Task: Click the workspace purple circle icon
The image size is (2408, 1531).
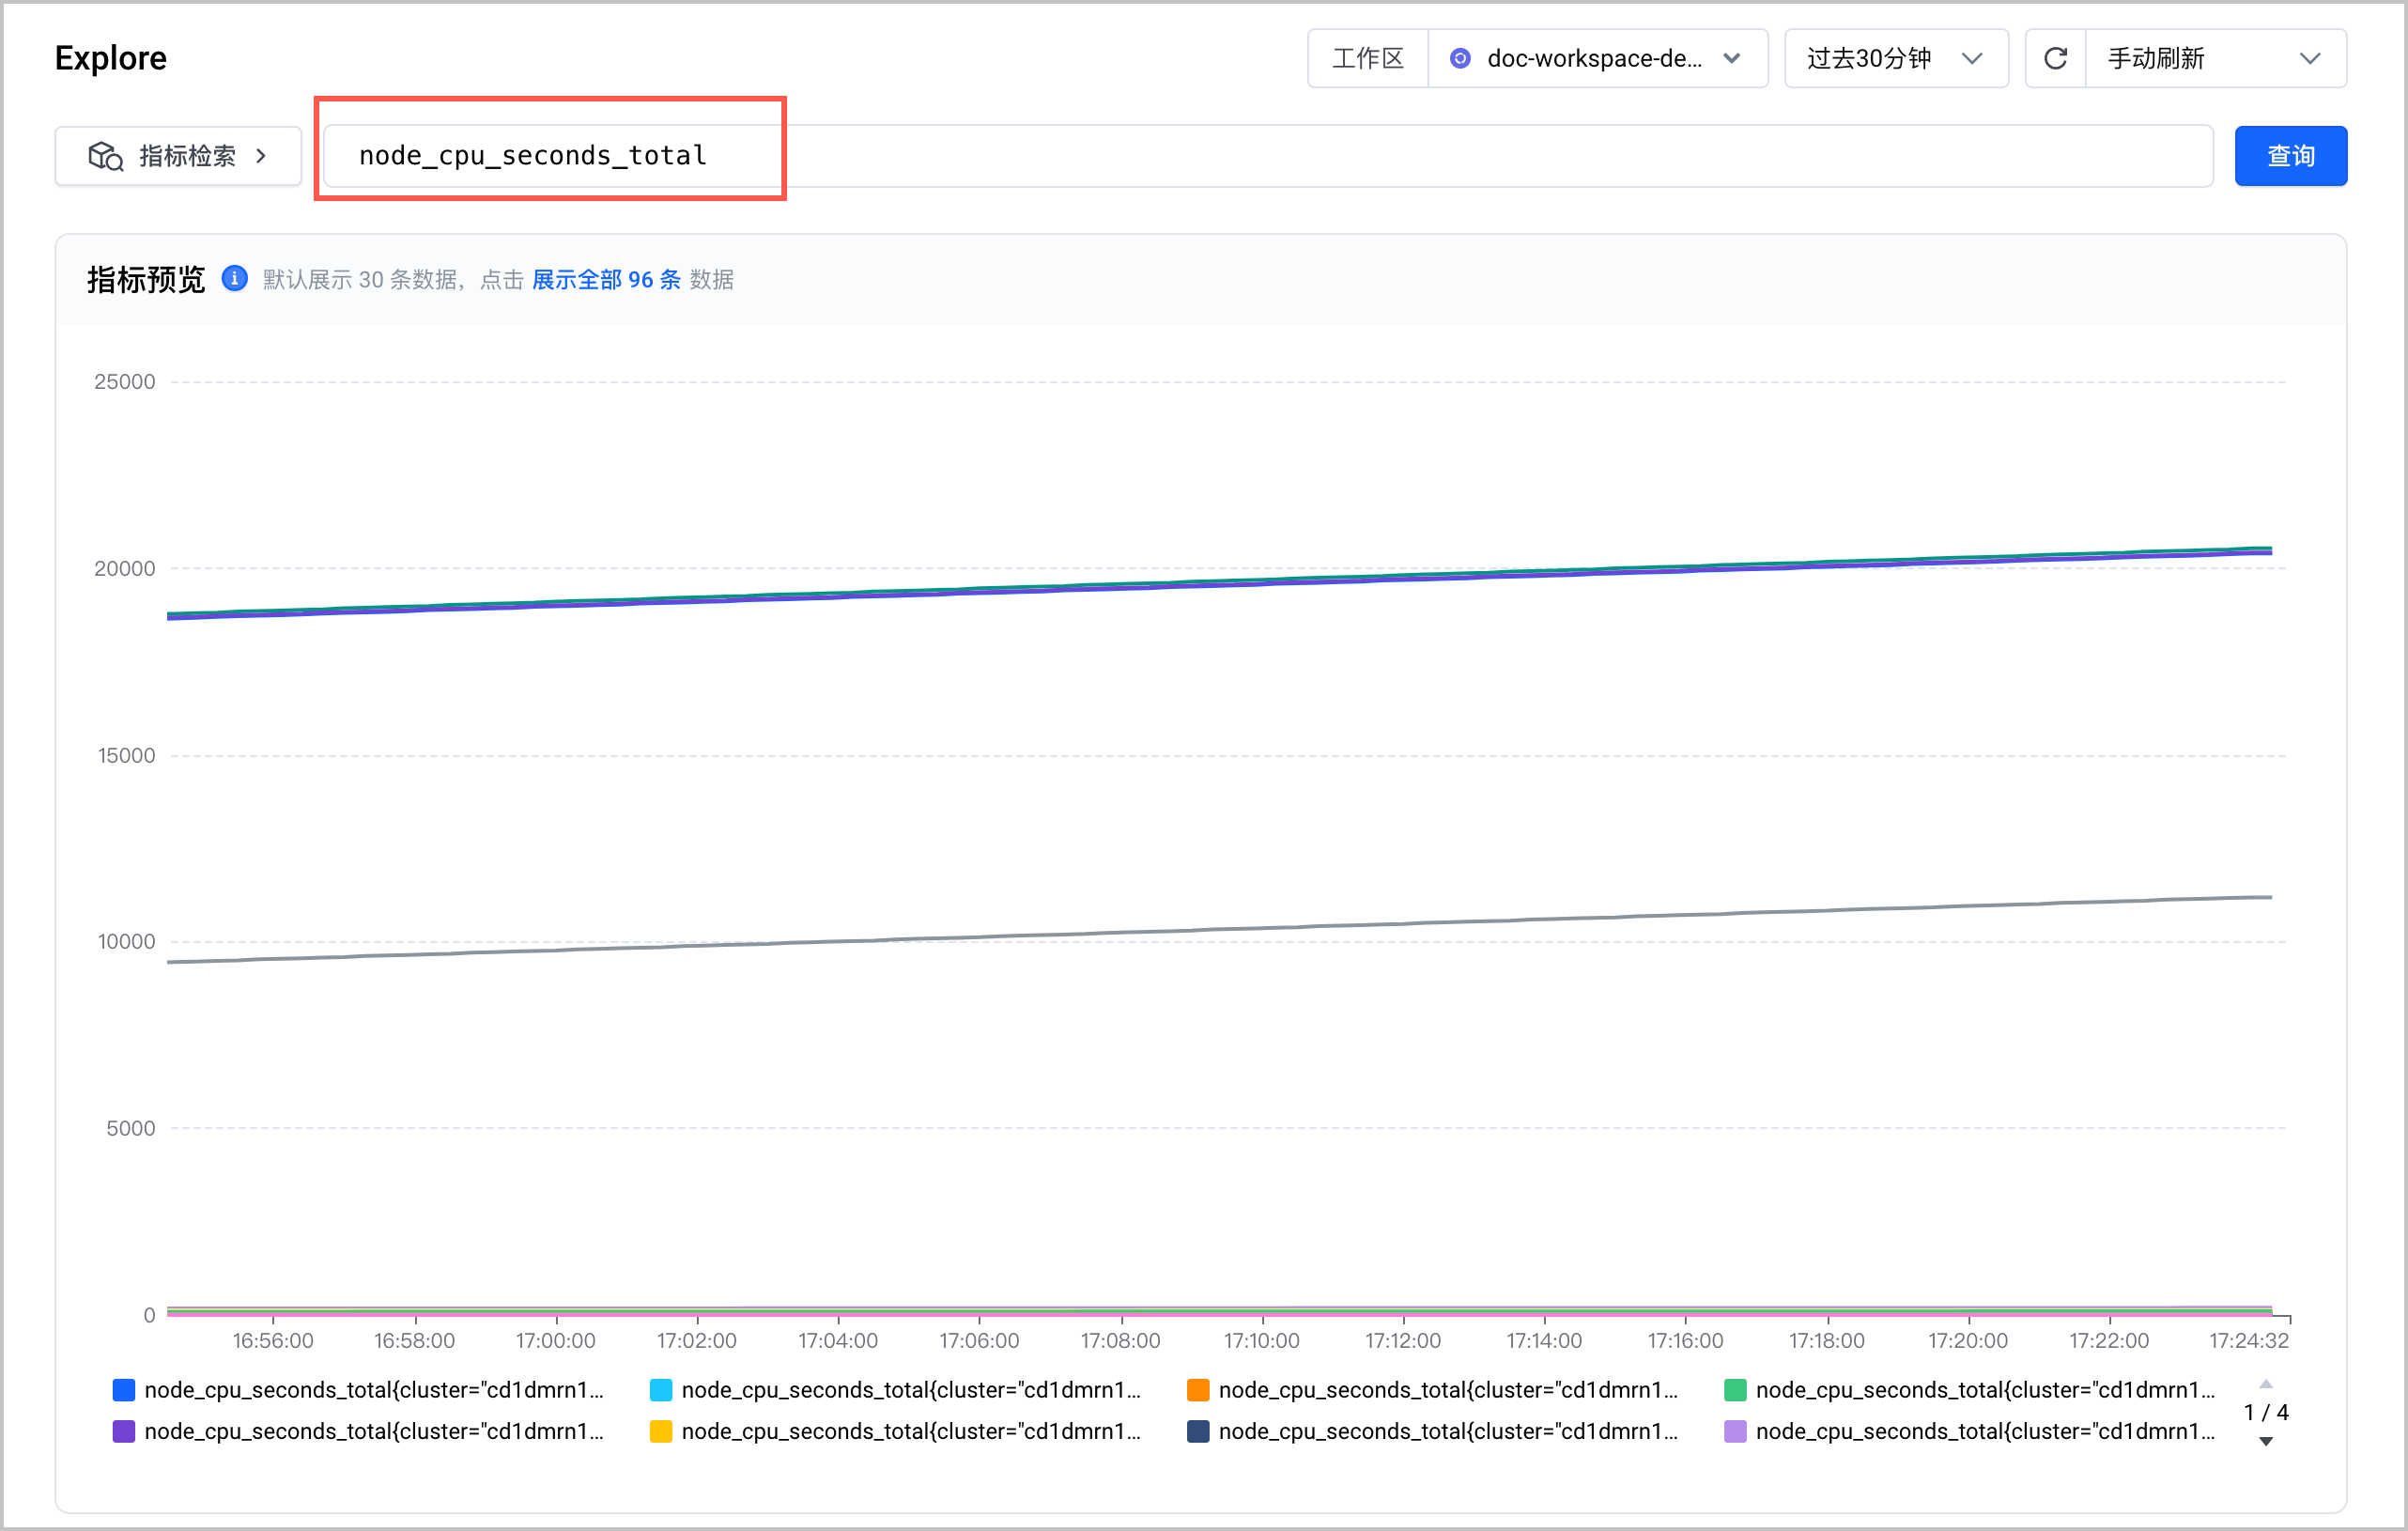Action: [1460, 59]
